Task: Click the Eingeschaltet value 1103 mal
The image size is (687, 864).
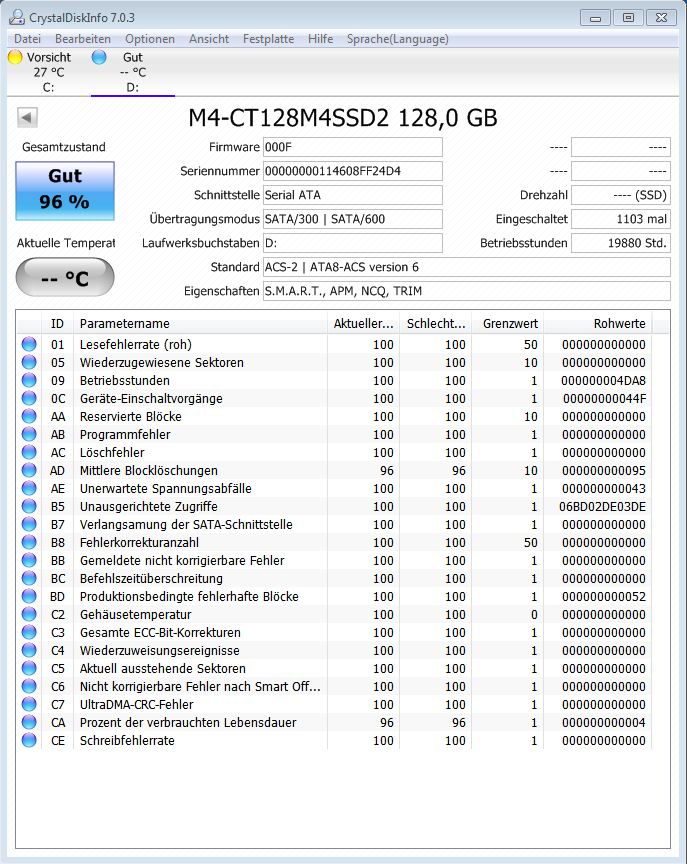Action: click(x=621, y=219)
